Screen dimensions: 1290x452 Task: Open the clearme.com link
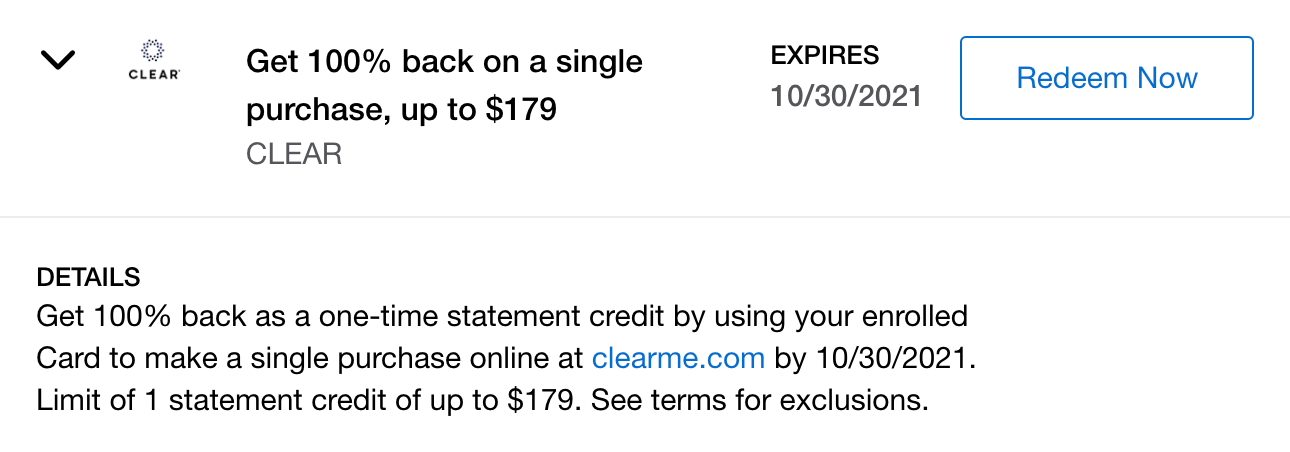pyautogui.click(x=678, y=358)
